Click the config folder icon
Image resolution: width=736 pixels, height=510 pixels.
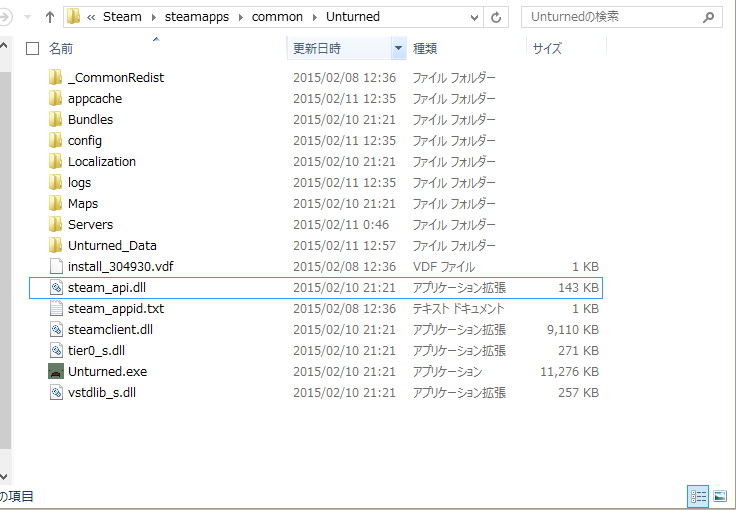coord(55,140)
